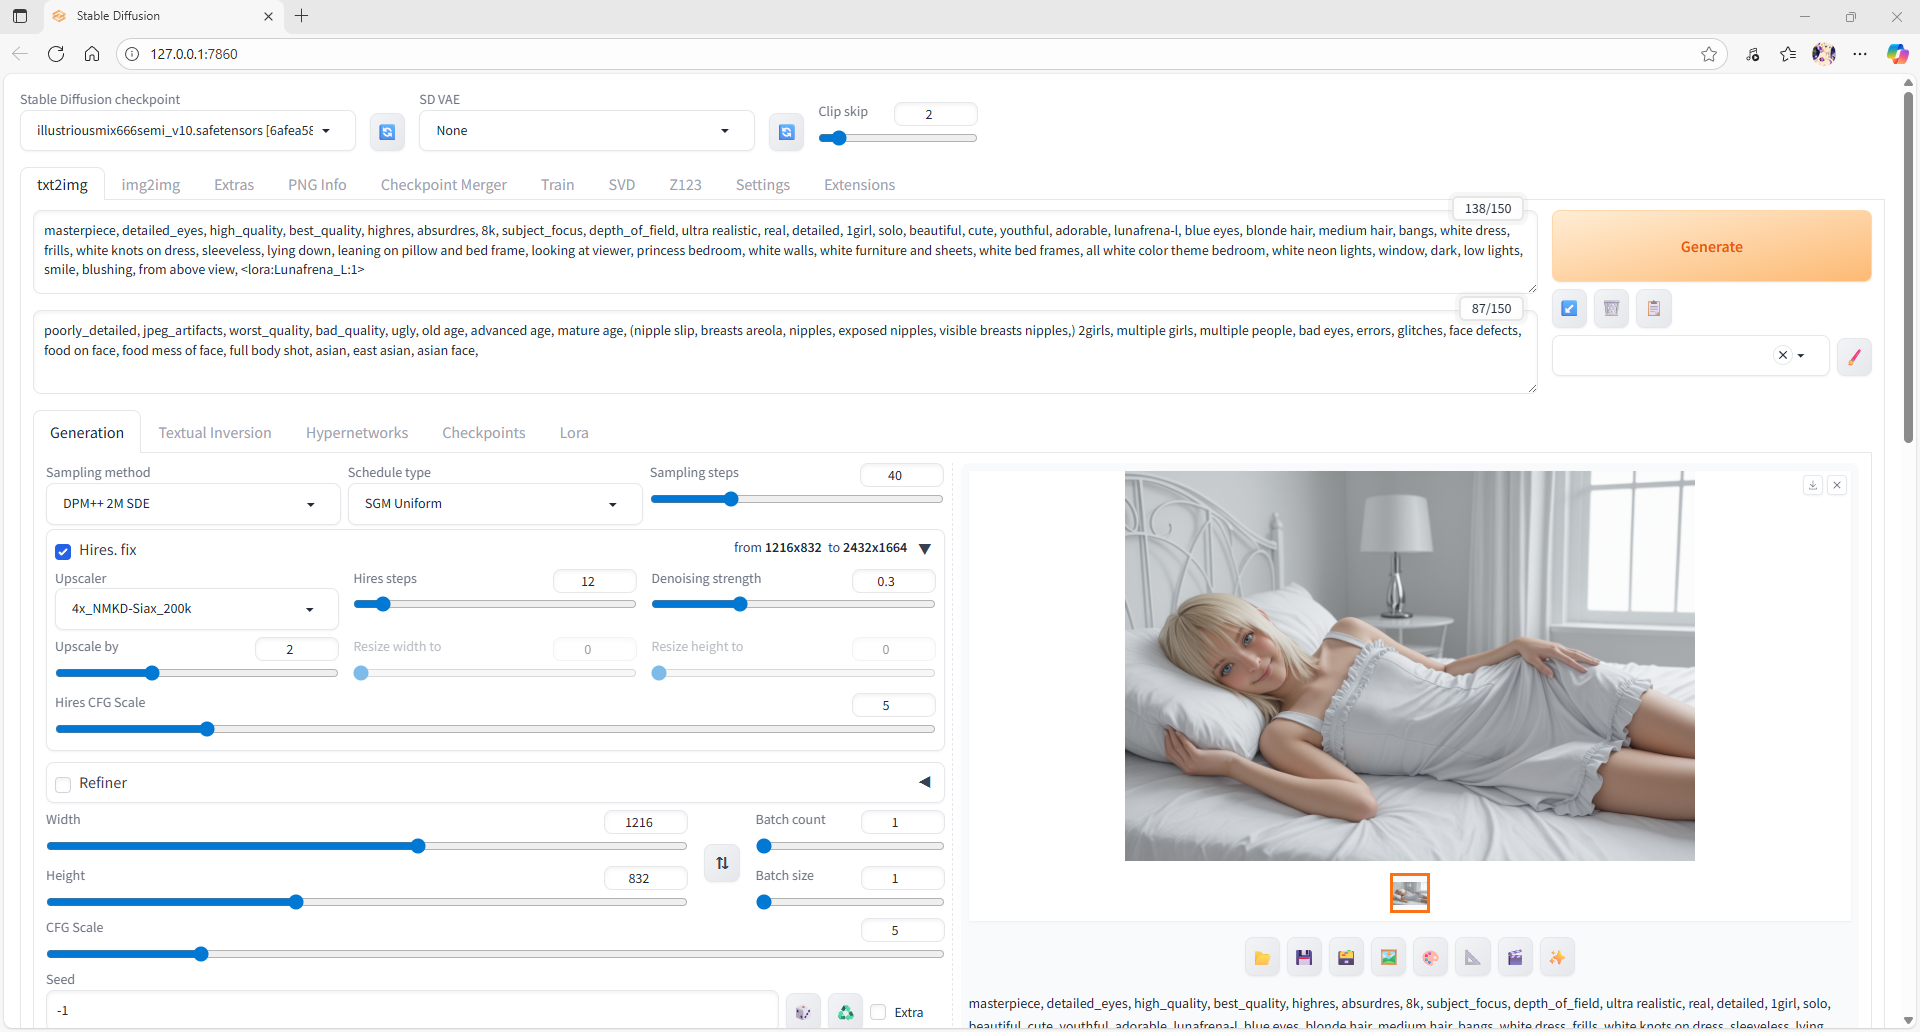Open the Checkpoints sub-tab
The height and width of the screenshot is (1032, 1920).
click(x=484, y=433)
